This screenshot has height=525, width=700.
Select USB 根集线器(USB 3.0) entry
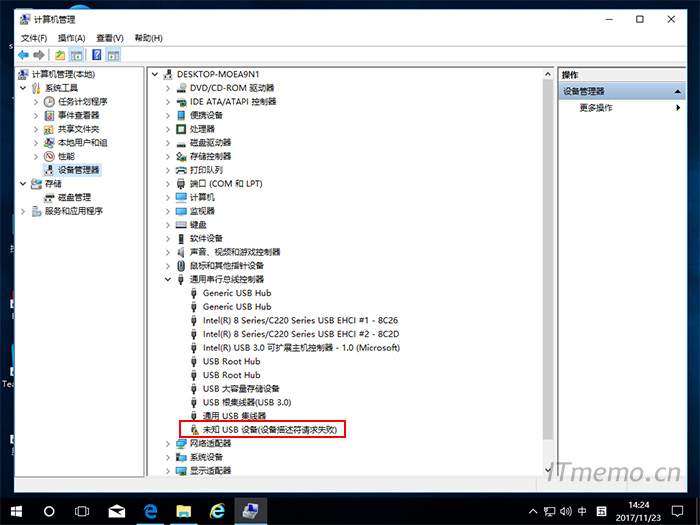(x=247, y=403)
